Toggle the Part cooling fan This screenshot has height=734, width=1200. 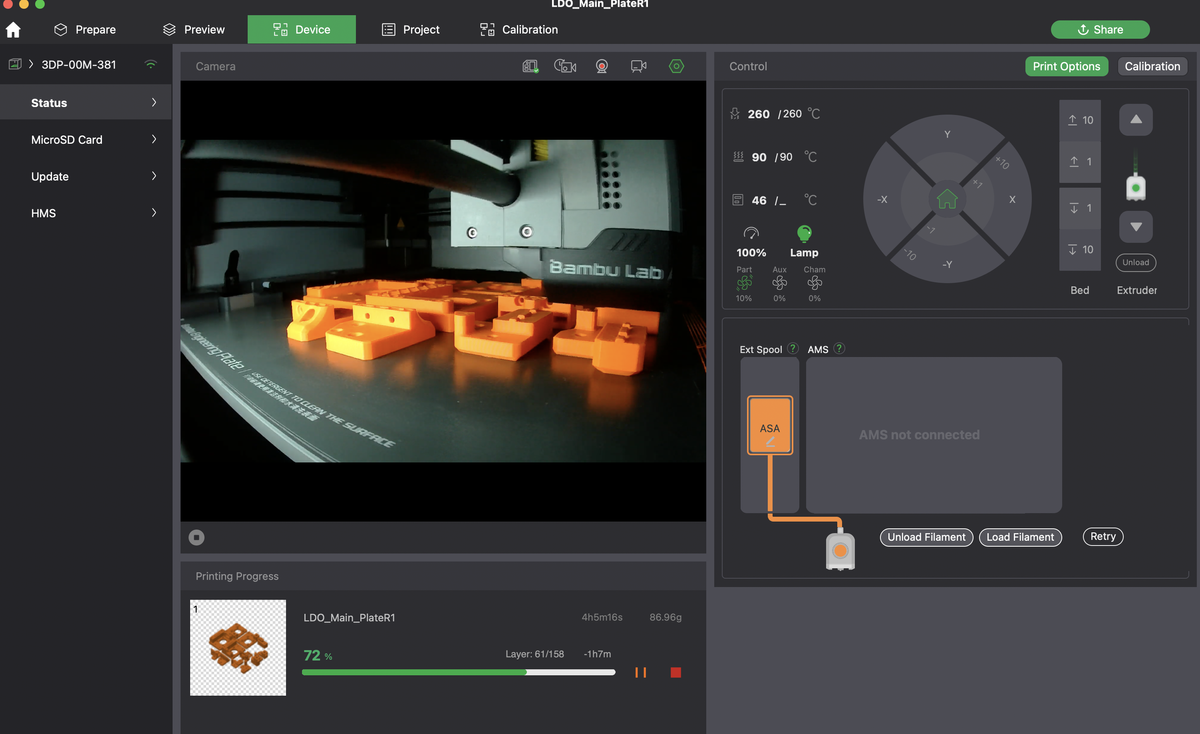coord(744,283)
